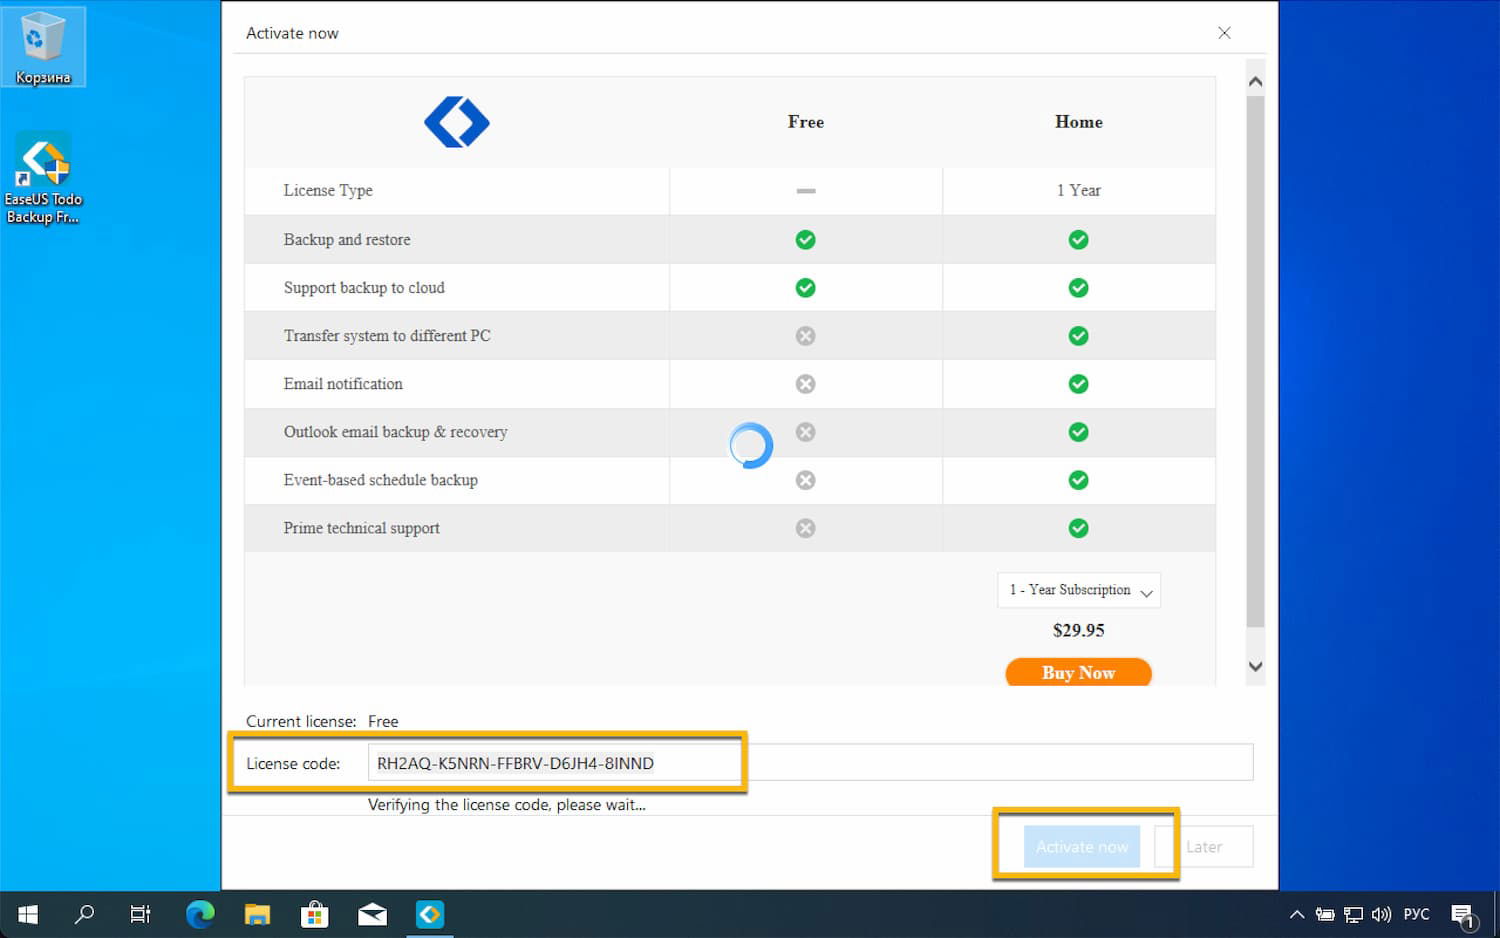The image size is (1500, 938).
Task: Click the РУС language indicator
Action: click(1416, 914)
